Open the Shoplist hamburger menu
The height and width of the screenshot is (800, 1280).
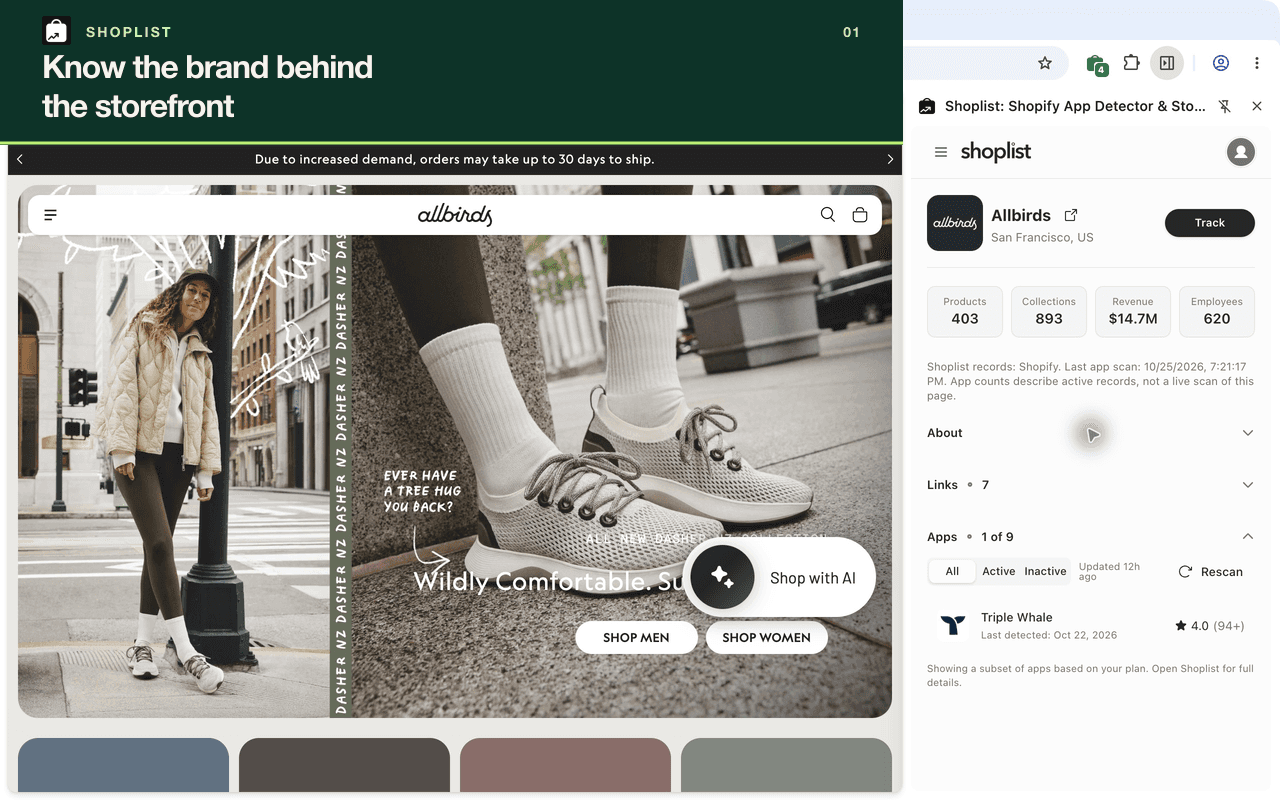[x=941, y=152]
